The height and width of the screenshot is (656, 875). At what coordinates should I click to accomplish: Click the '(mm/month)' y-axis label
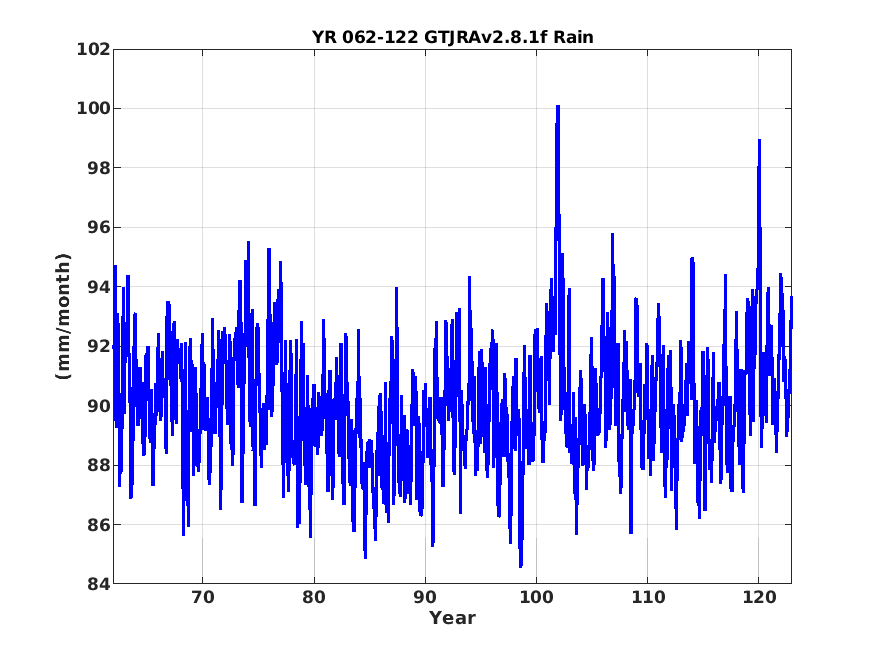[x=64, y=316]
